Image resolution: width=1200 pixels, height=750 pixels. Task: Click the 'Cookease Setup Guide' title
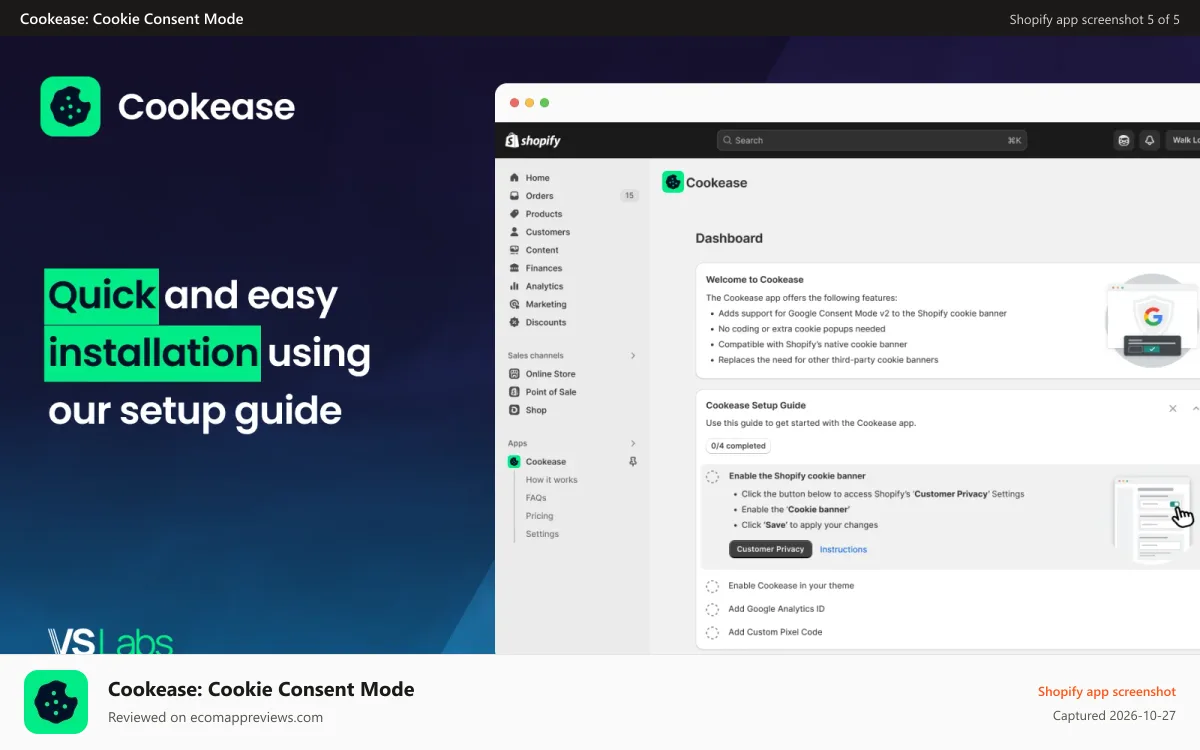coord(756,406)
